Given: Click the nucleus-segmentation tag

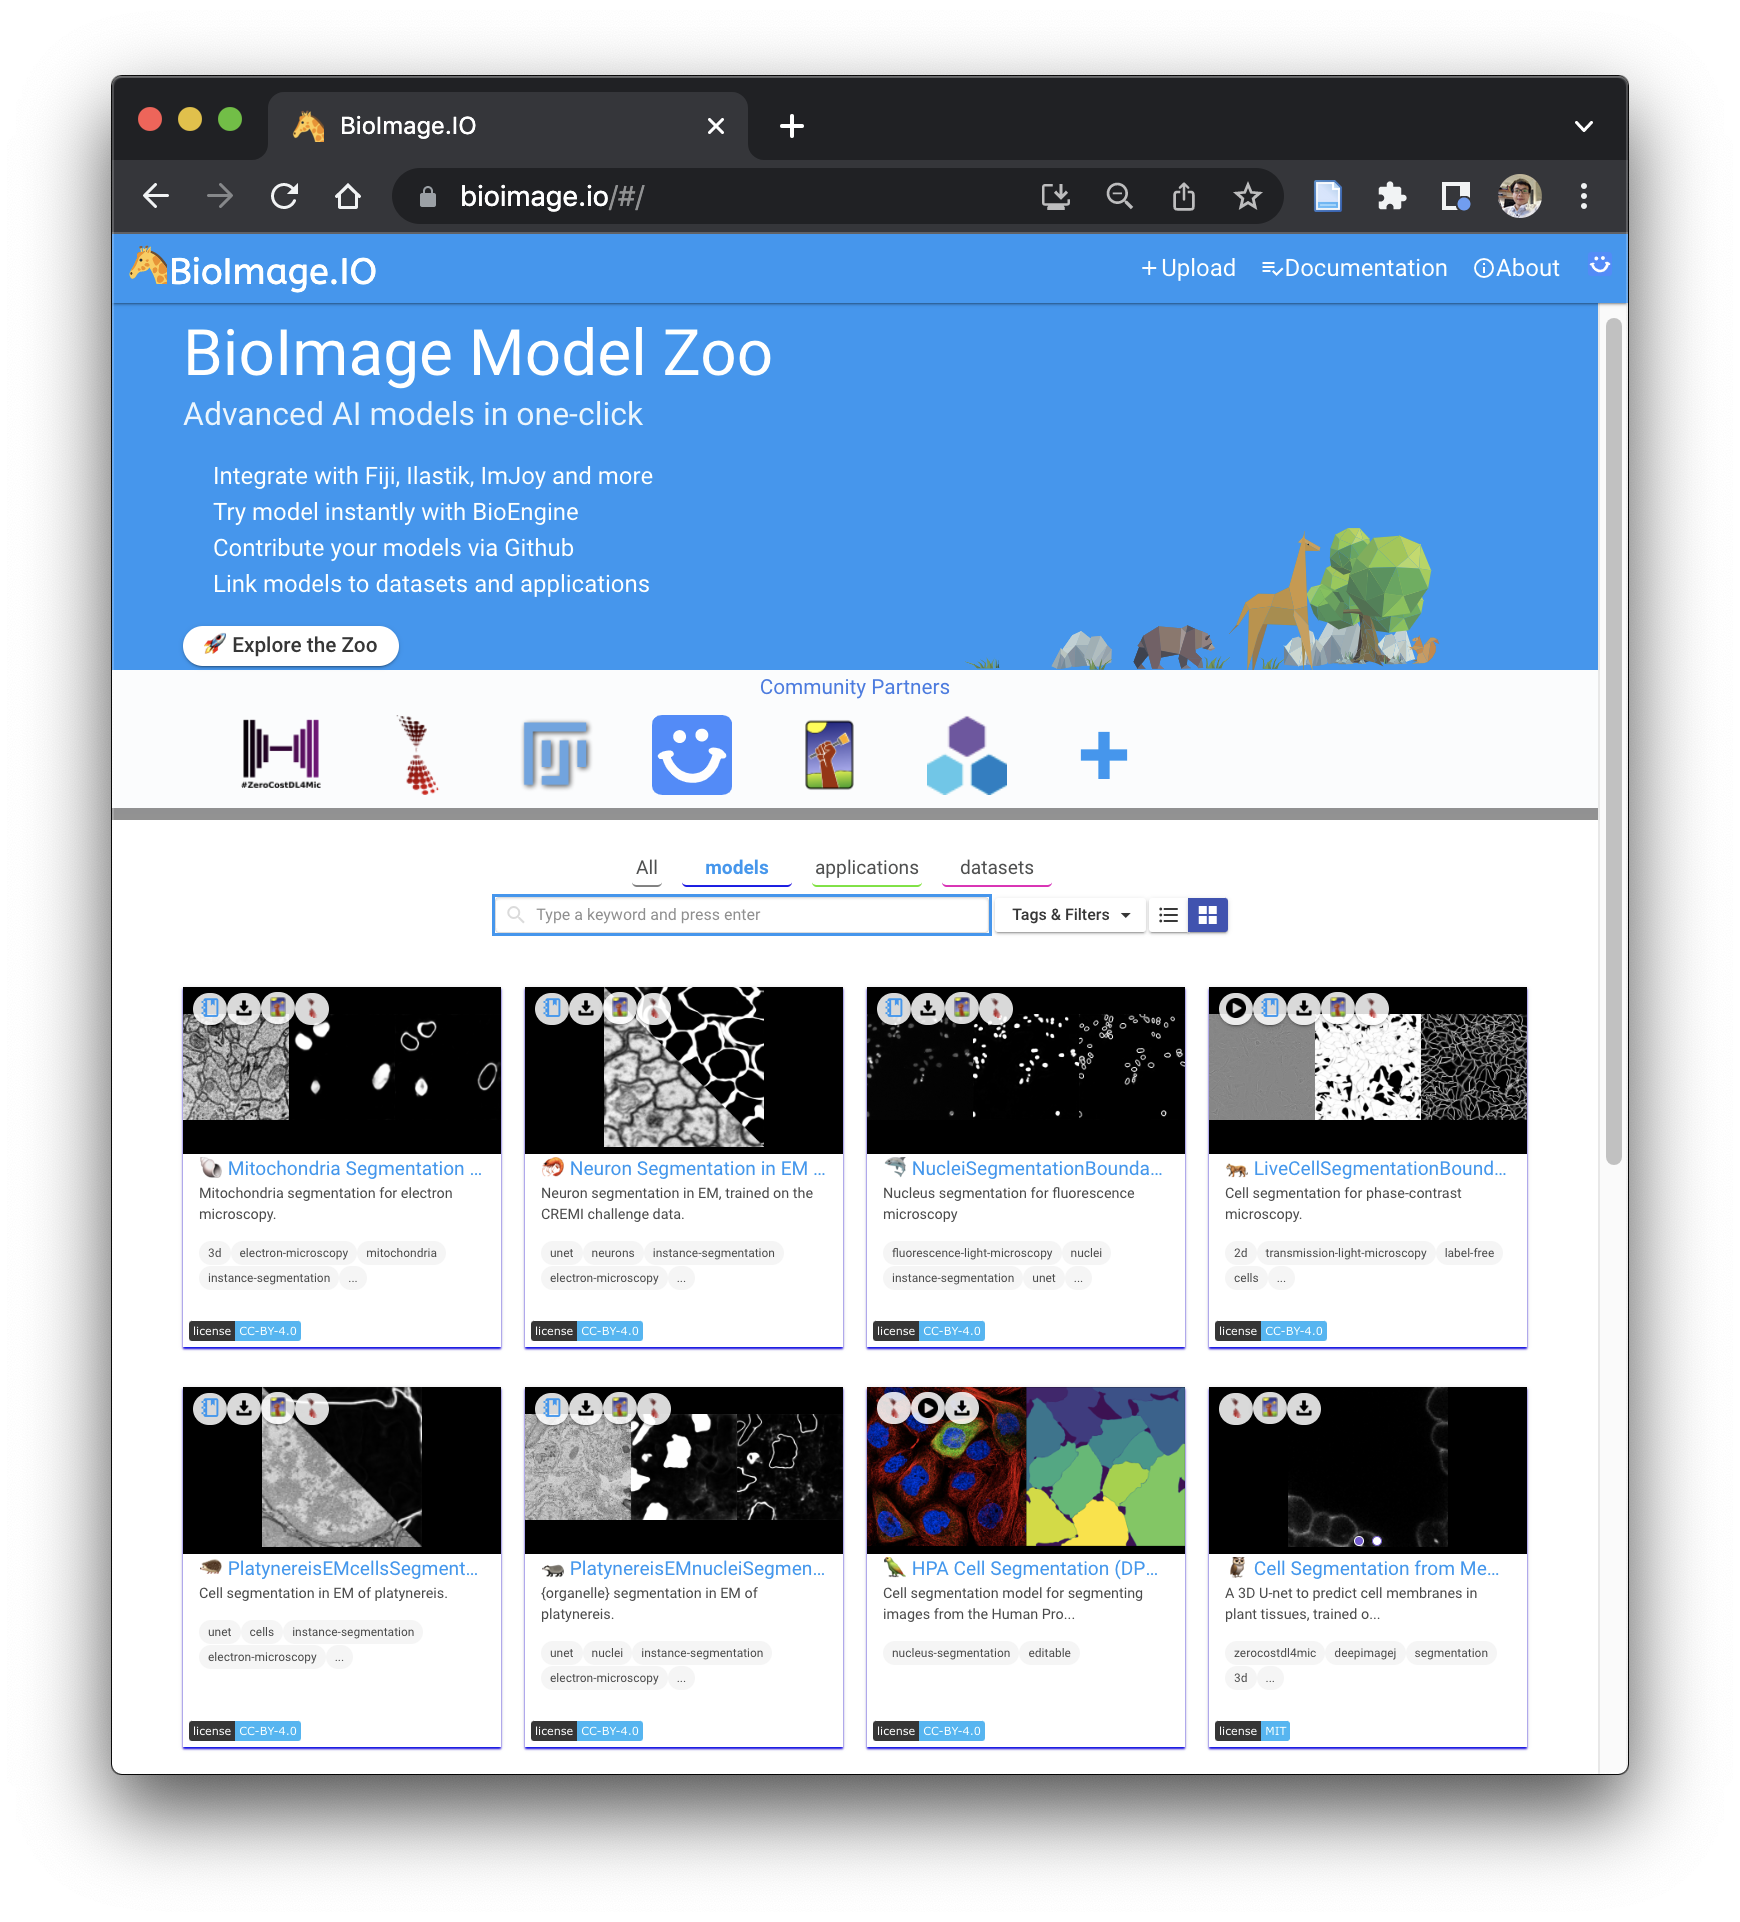Looking at the screenshot, I should [x=951, y=1653].
